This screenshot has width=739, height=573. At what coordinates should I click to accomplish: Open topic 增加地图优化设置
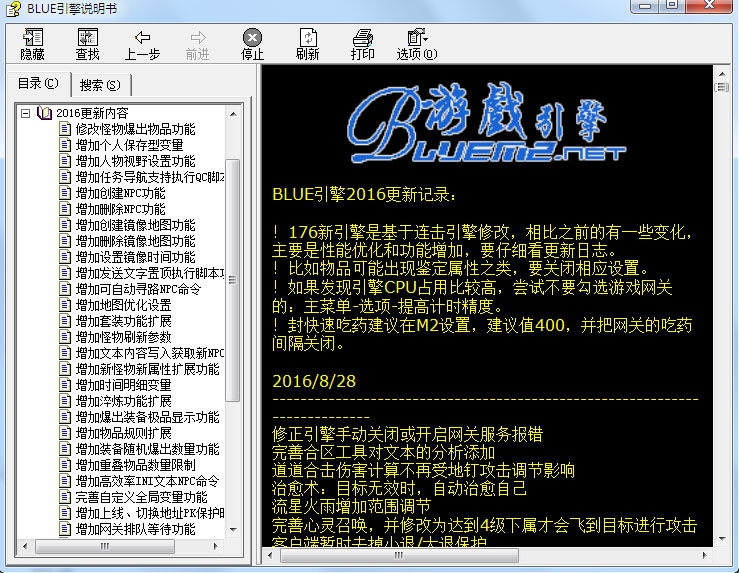pyautogui.click(x=123, y=305)
